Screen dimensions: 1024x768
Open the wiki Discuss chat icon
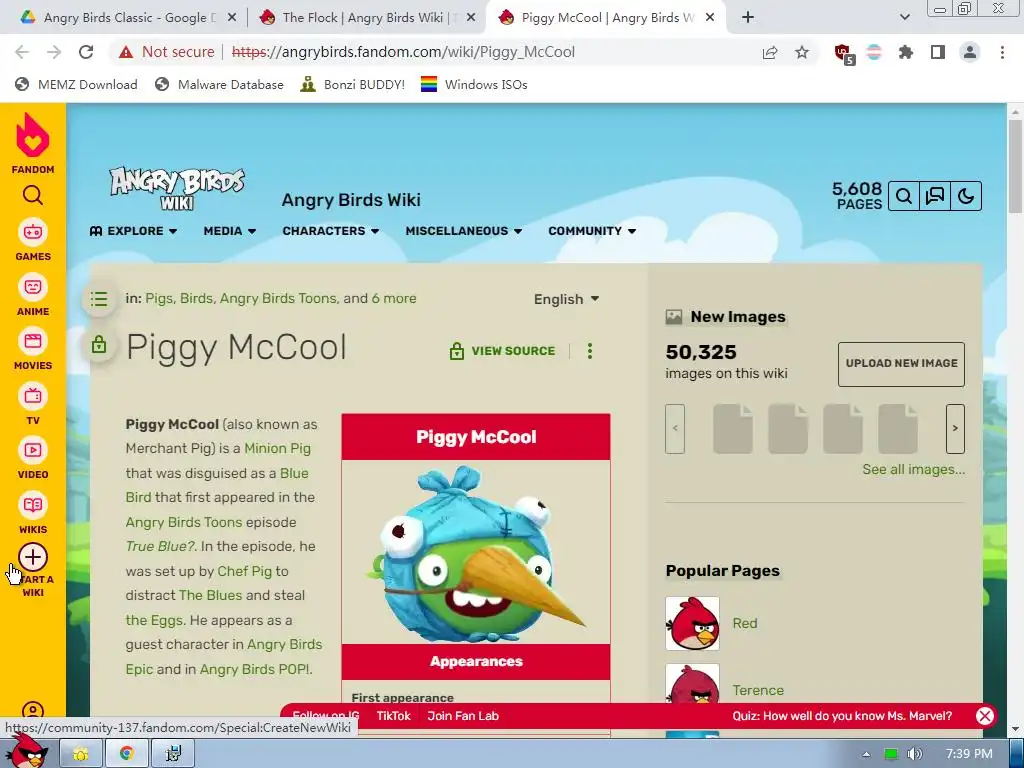coord(935,196)
